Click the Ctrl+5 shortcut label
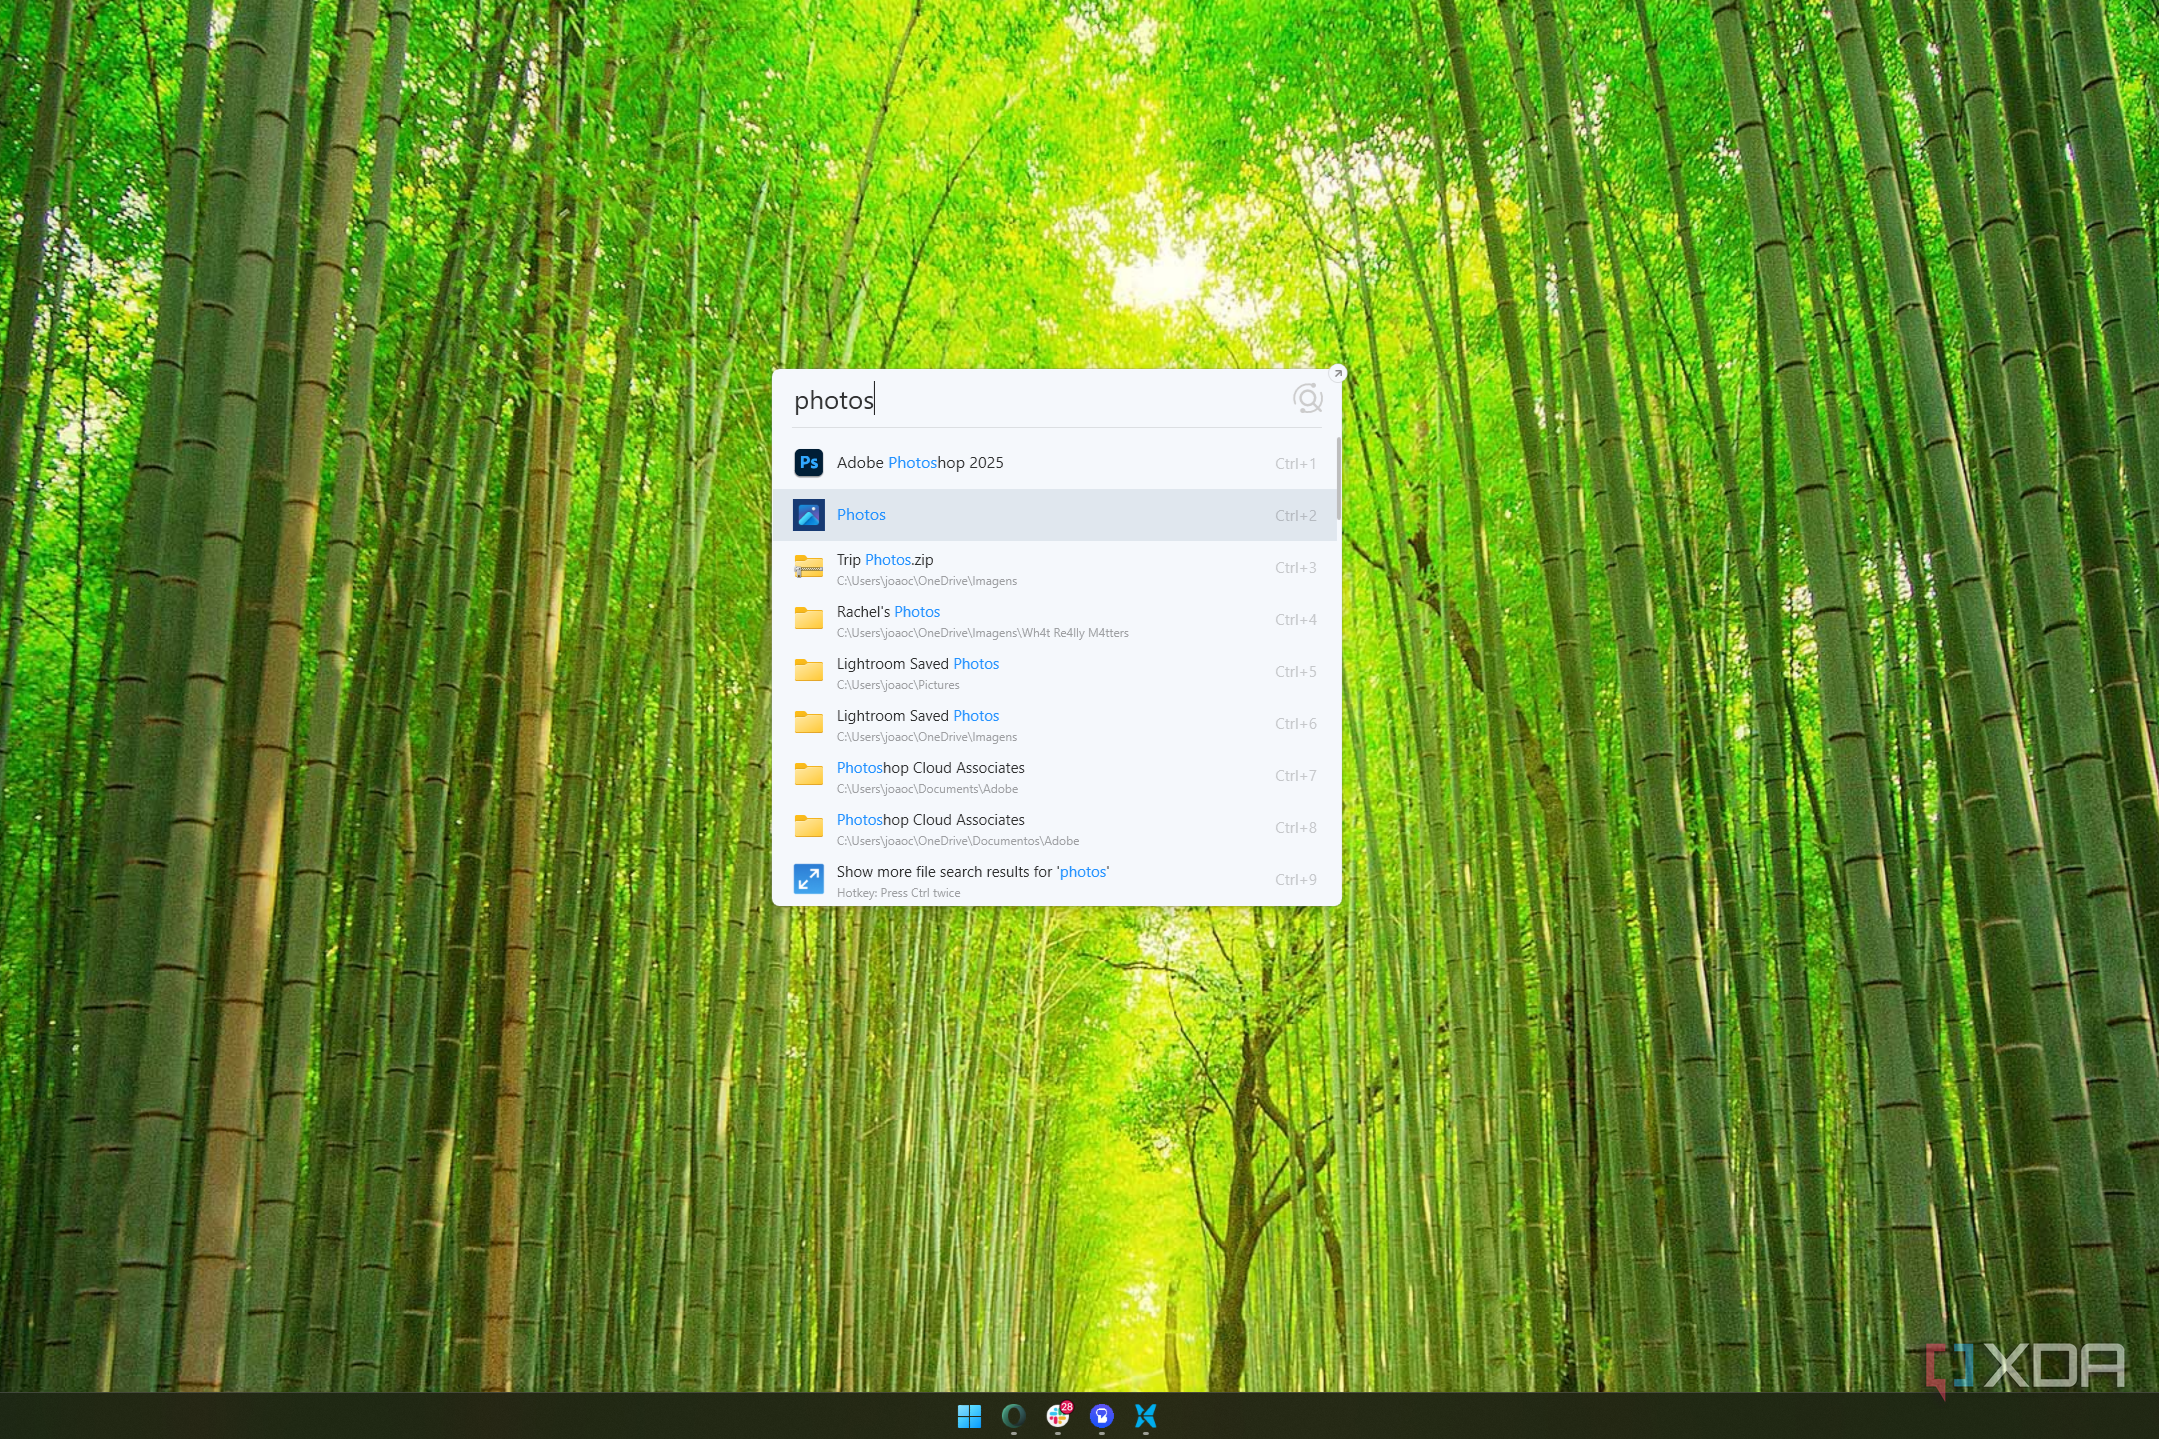2159x1439 pixels. 1295,671
